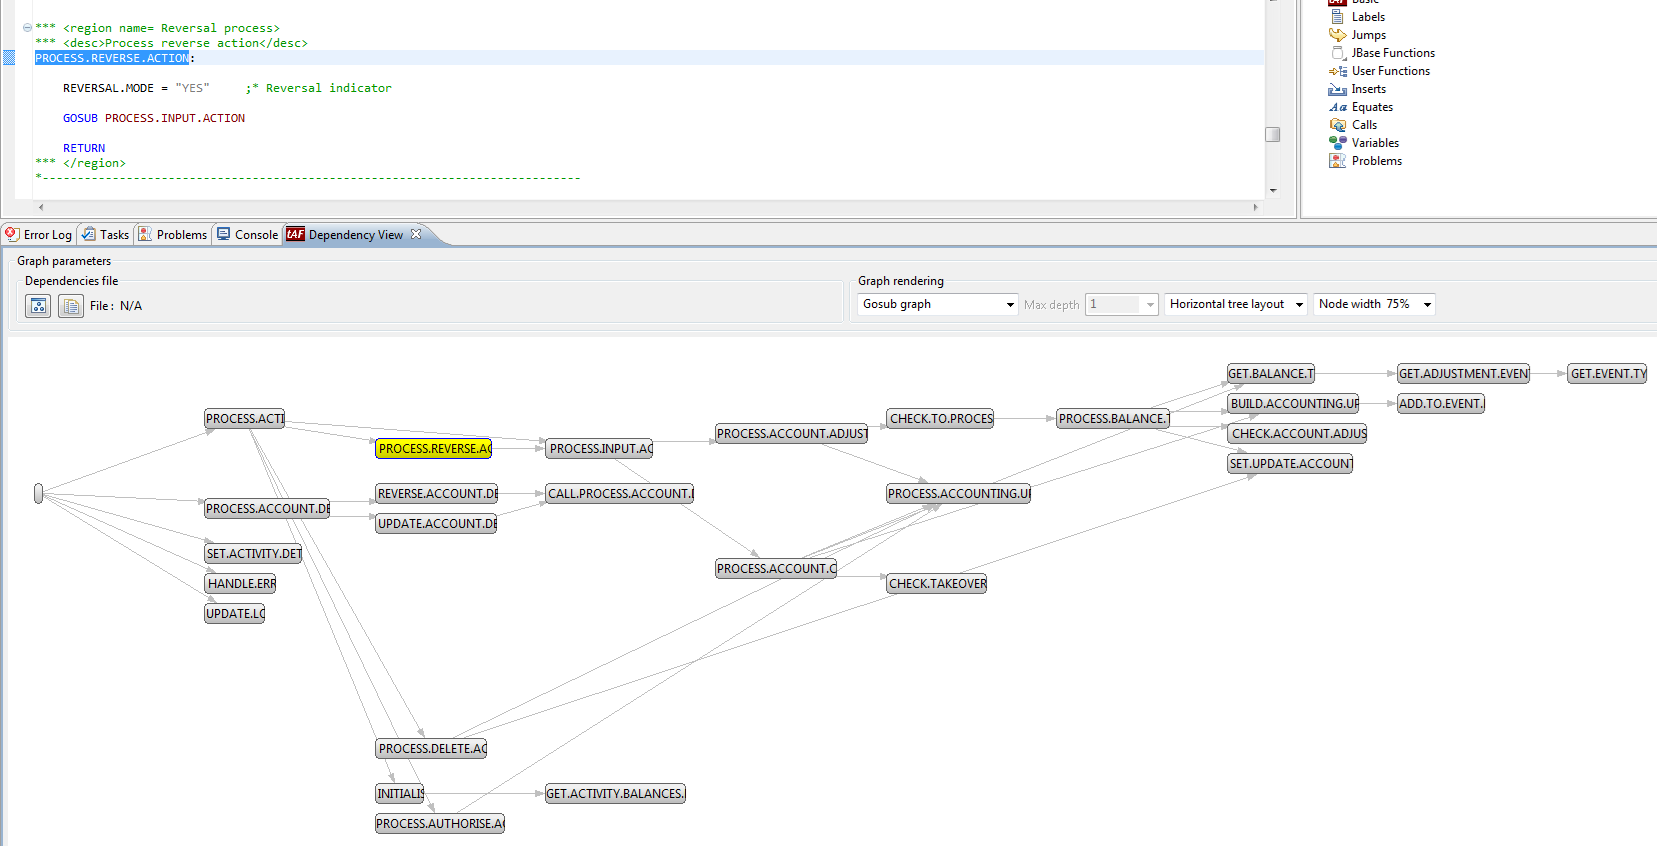Click the User Functions icon in outline
This screenshot has width=1657, height=846.
1337,71
